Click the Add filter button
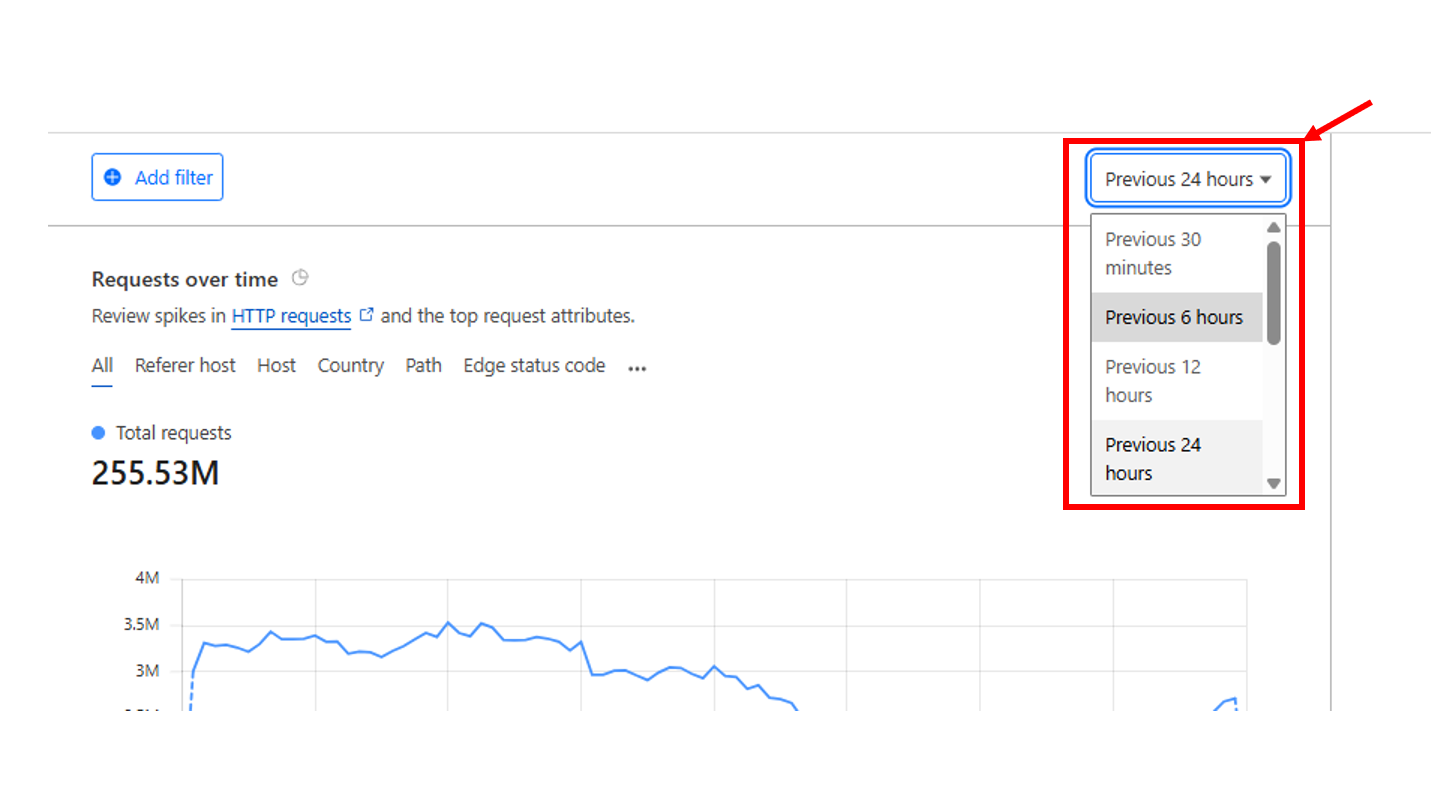Image resolution: width=1431 pixels, height=808 pixels. (157, 177)
